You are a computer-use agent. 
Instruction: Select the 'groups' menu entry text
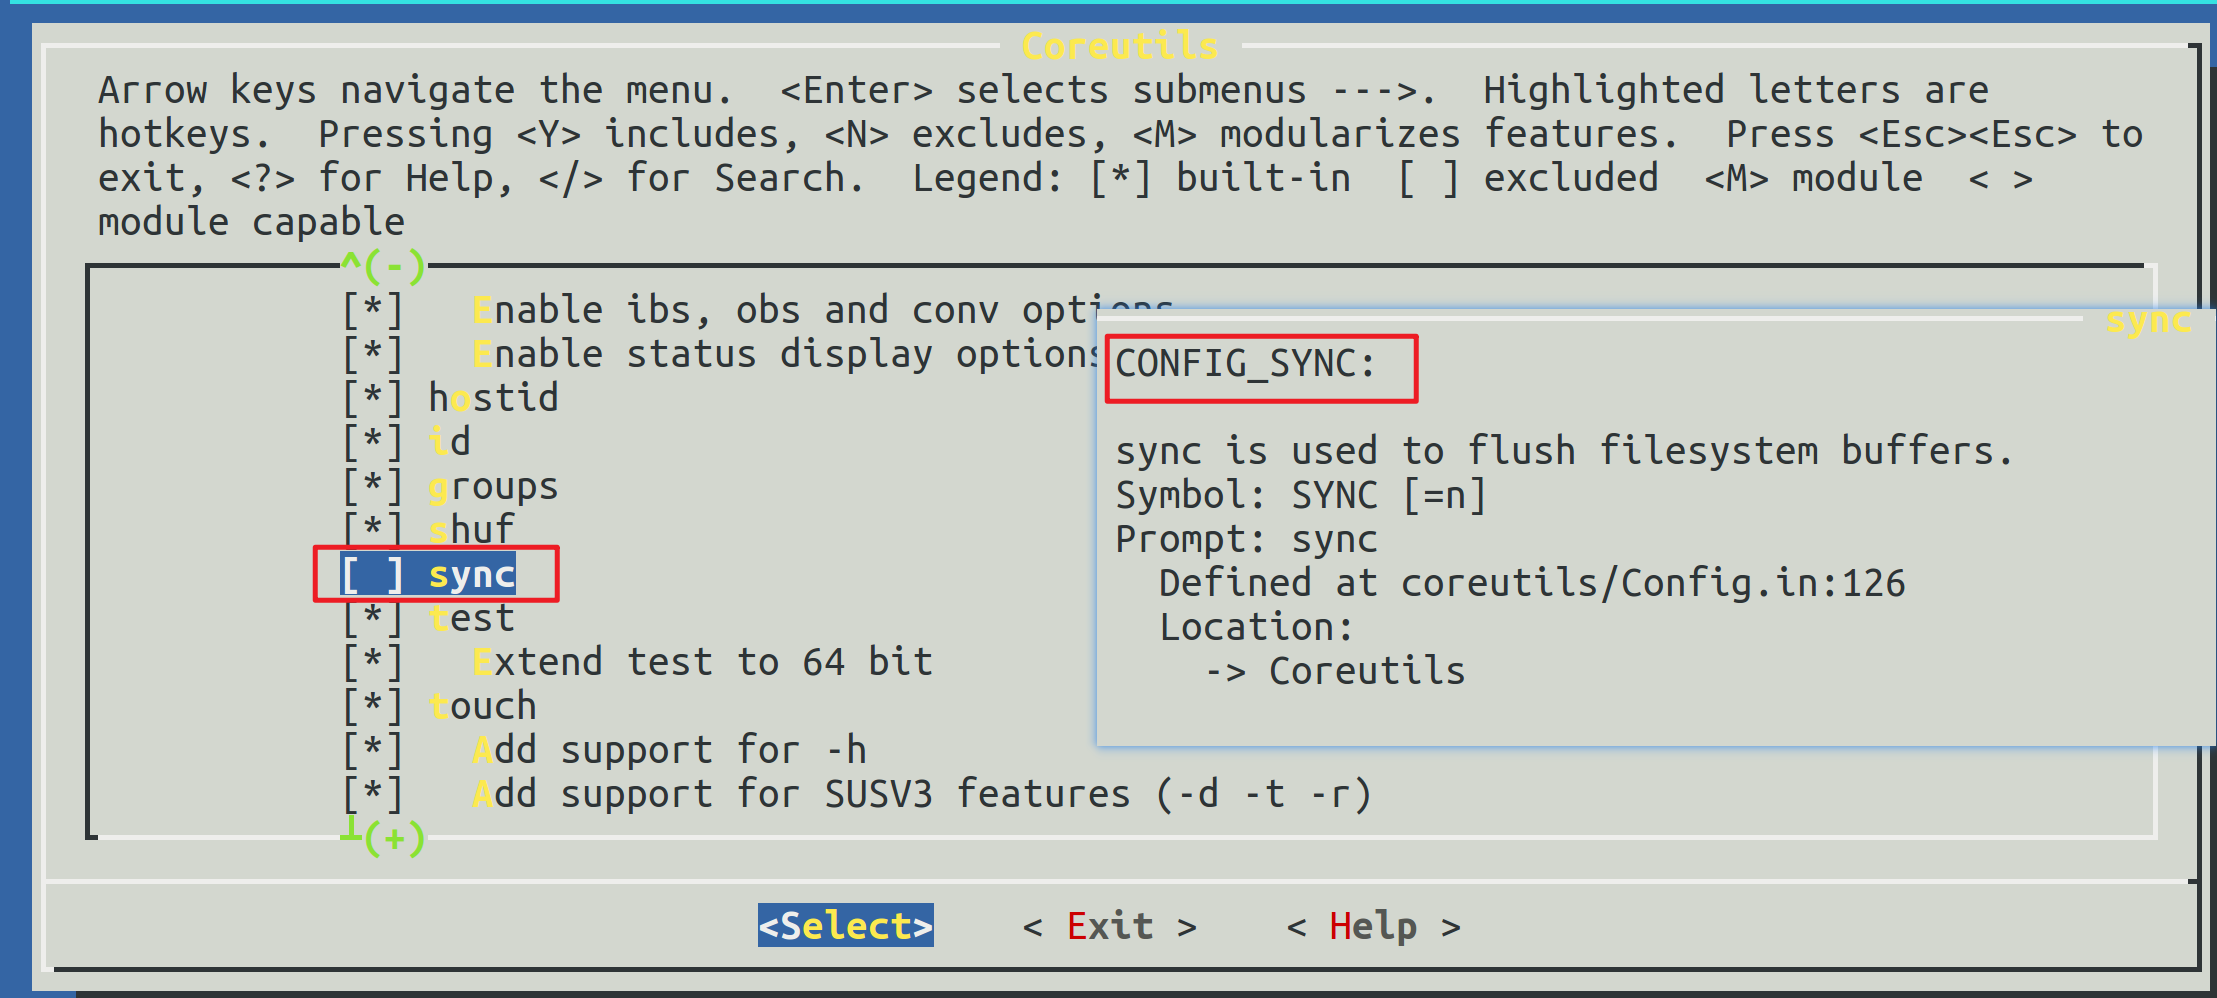493,486
